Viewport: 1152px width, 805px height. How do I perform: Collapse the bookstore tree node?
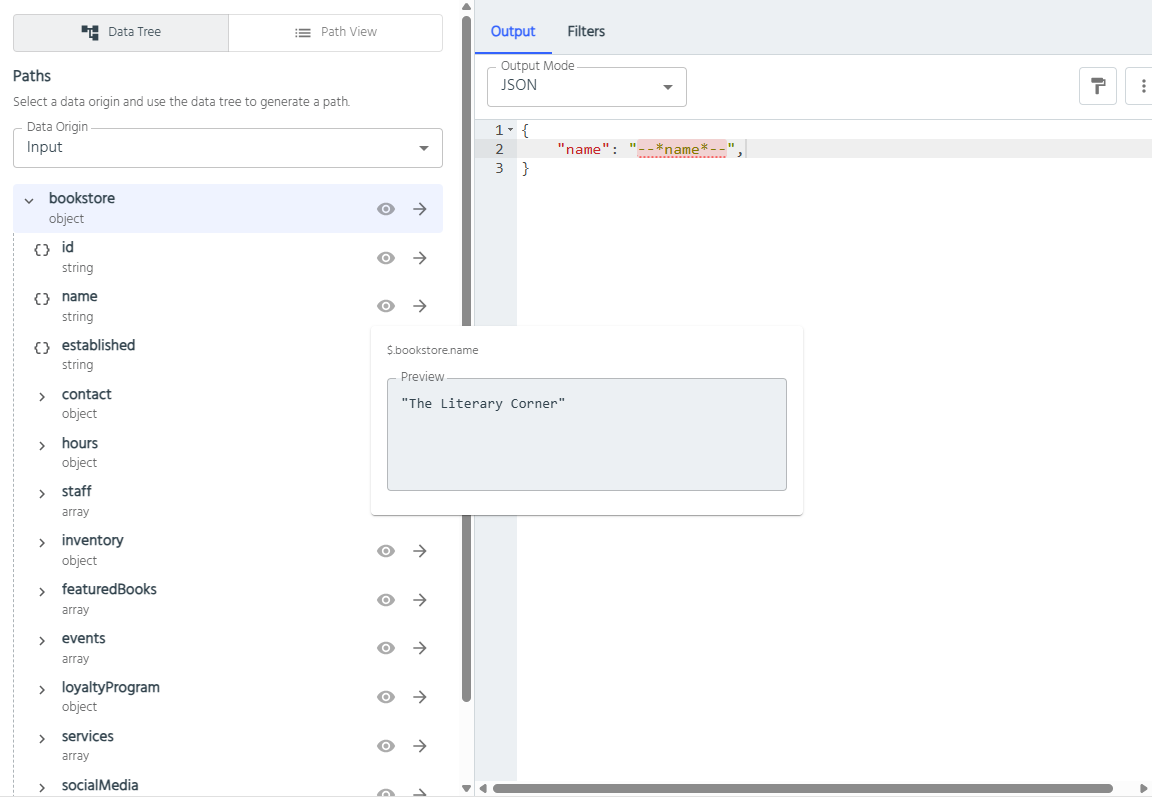pyautogui.click(x=29, y=201)
